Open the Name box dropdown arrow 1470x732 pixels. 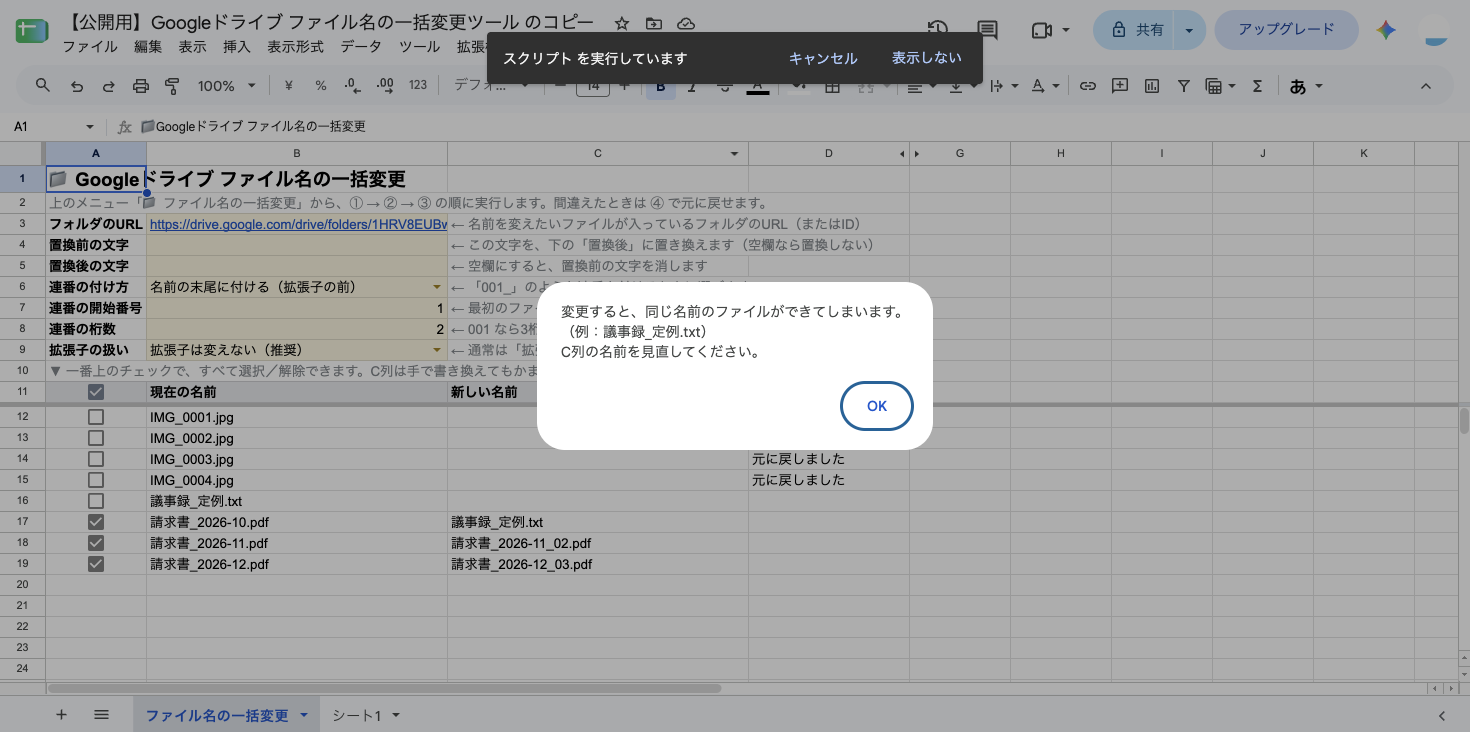pos(89,127)
